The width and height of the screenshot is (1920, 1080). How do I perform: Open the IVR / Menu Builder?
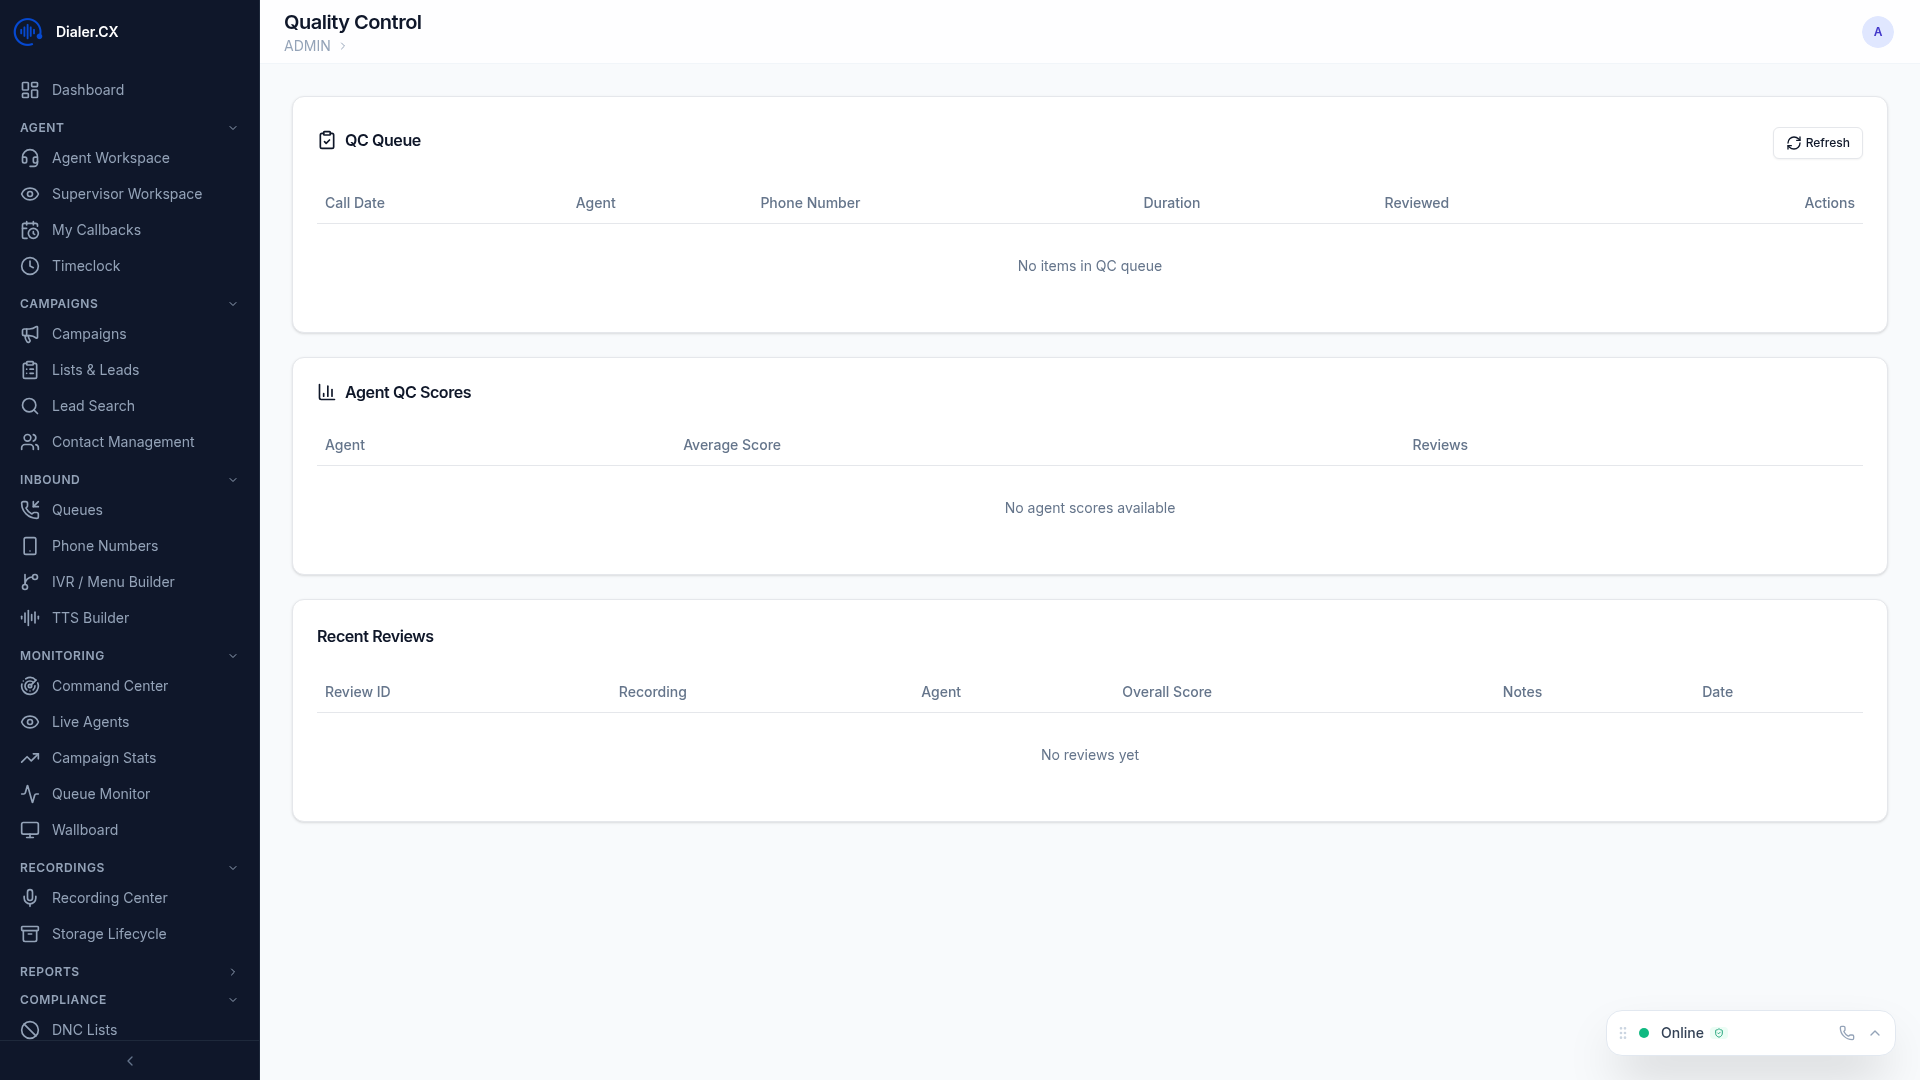tap(113, 582)
